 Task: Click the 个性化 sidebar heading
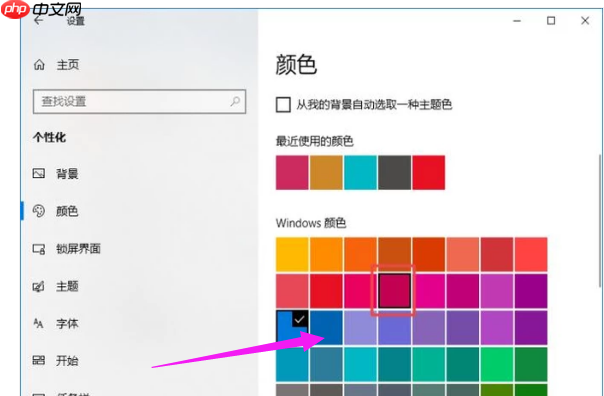click(49, 137)
